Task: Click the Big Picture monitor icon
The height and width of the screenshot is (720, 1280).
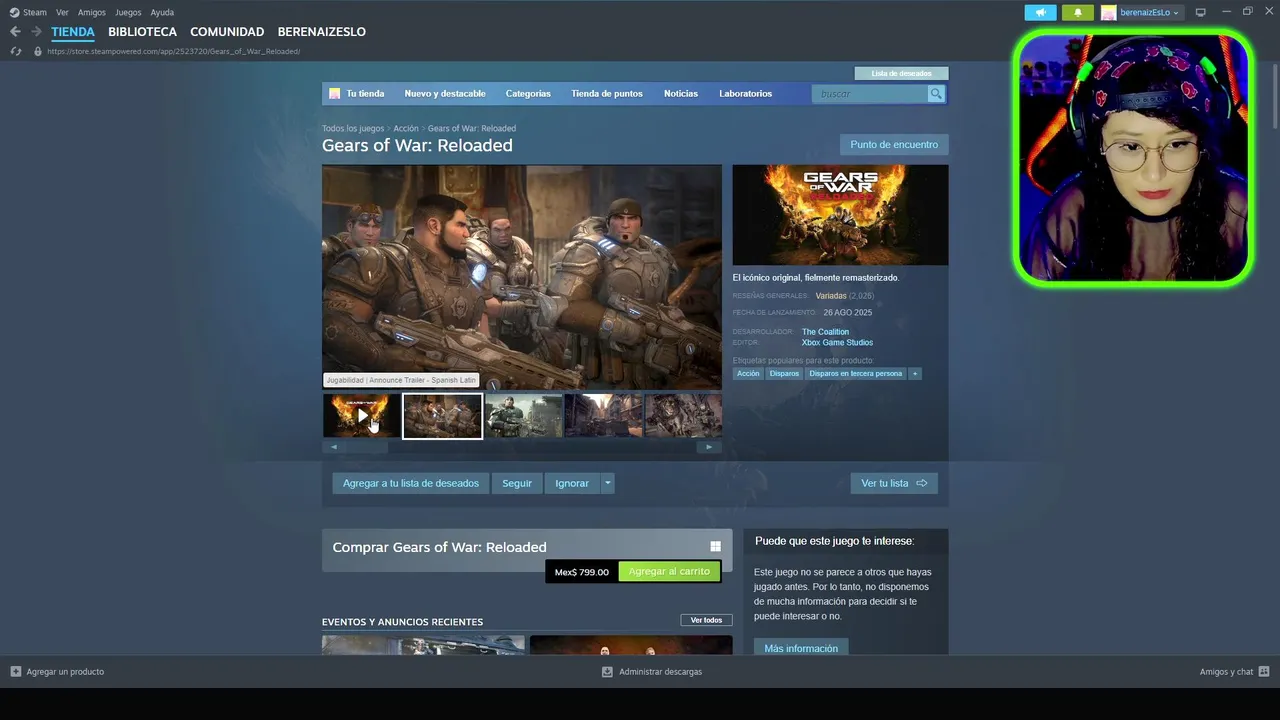Action: tap(1201, 12)
